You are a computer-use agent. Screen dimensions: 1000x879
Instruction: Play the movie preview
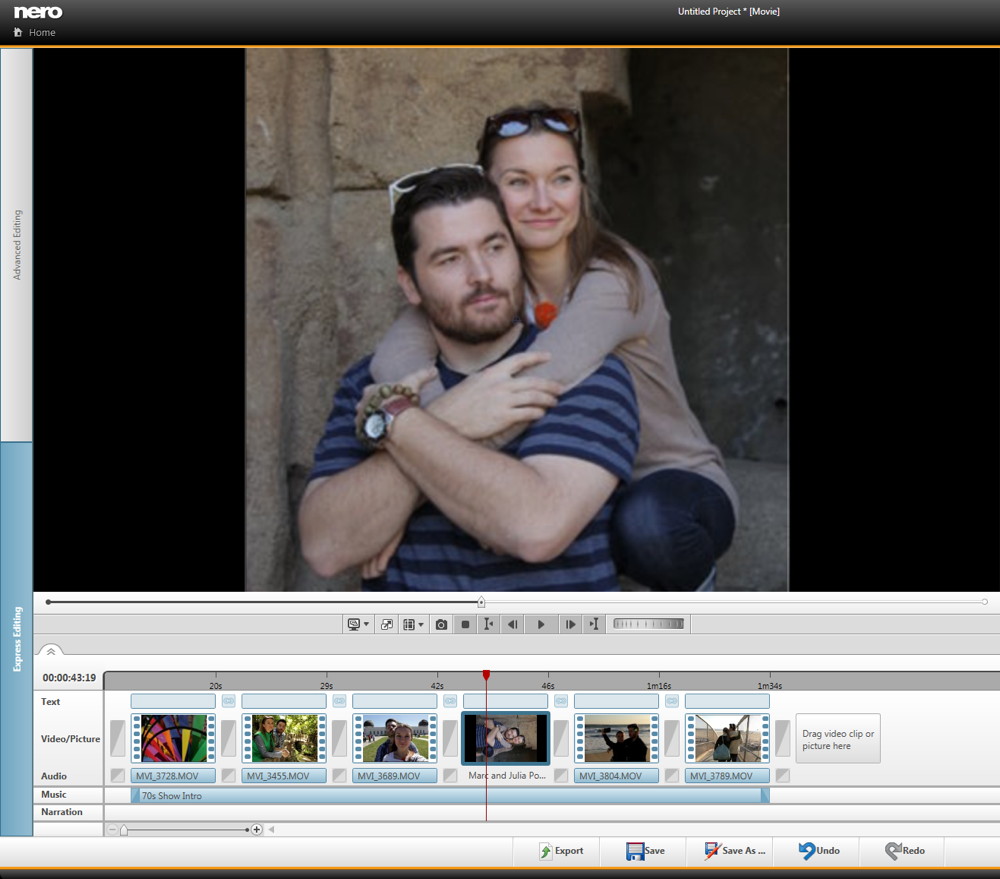[541, 624]
